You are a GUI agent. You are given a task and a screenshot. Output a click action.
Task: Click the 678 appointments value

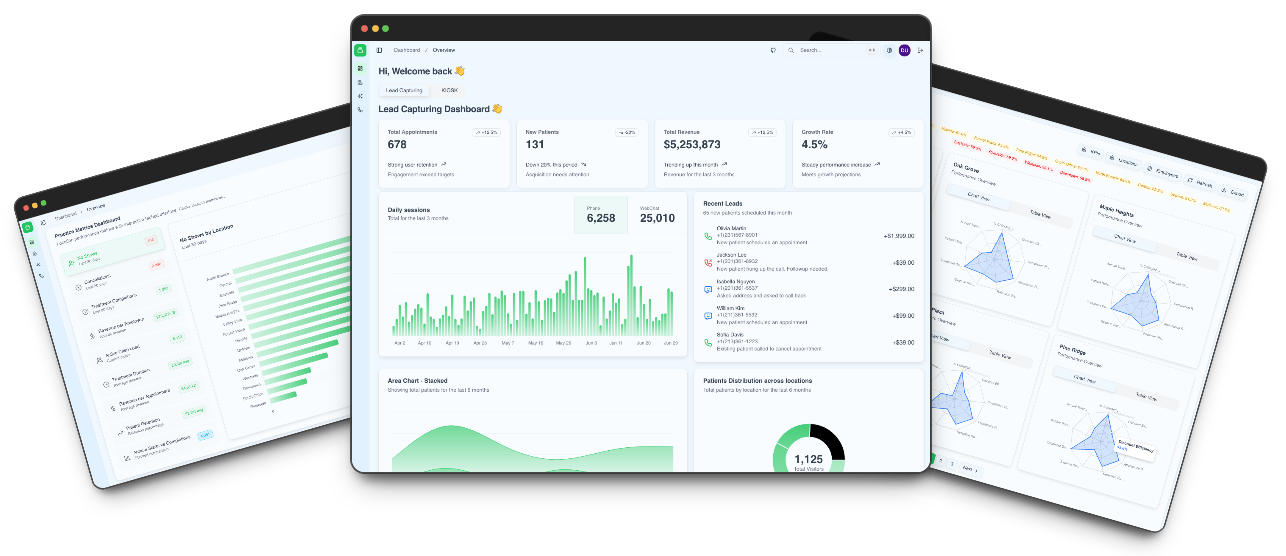tap(397, 144)
